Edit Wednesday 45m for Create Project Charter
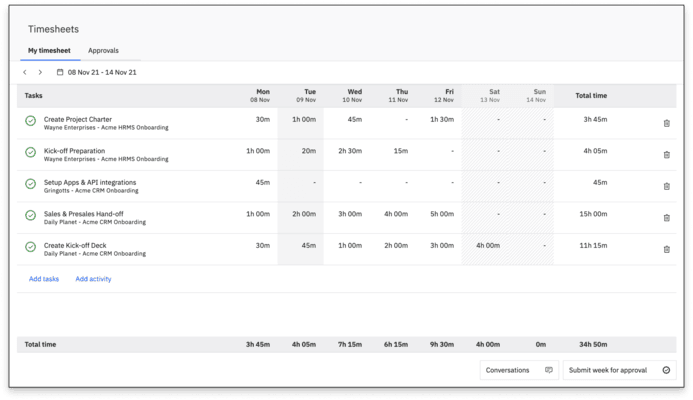Viewport: 693px width, 400px height. click(x=354, y=119)
